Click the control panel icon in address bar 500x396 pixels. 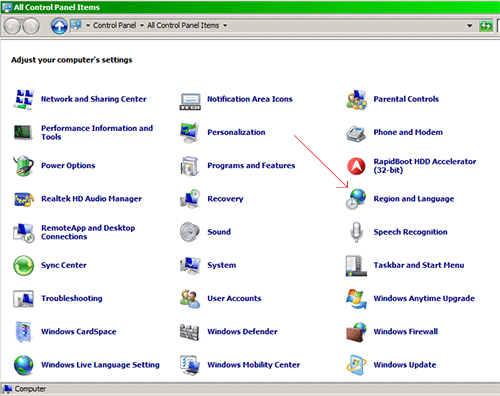(x=76, y=25)
